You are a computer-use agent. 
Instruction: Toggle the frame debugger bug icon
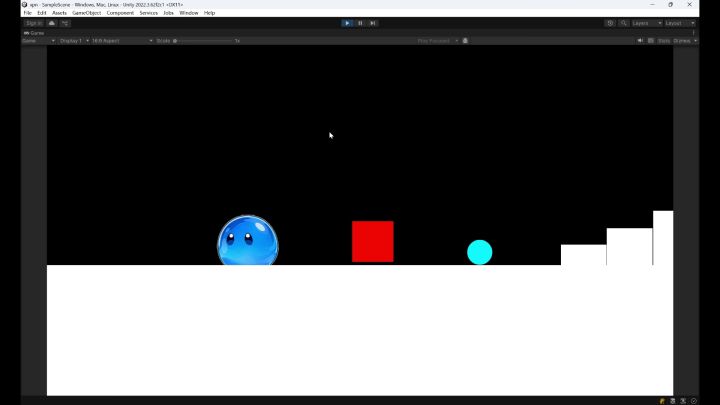(465, 41)
